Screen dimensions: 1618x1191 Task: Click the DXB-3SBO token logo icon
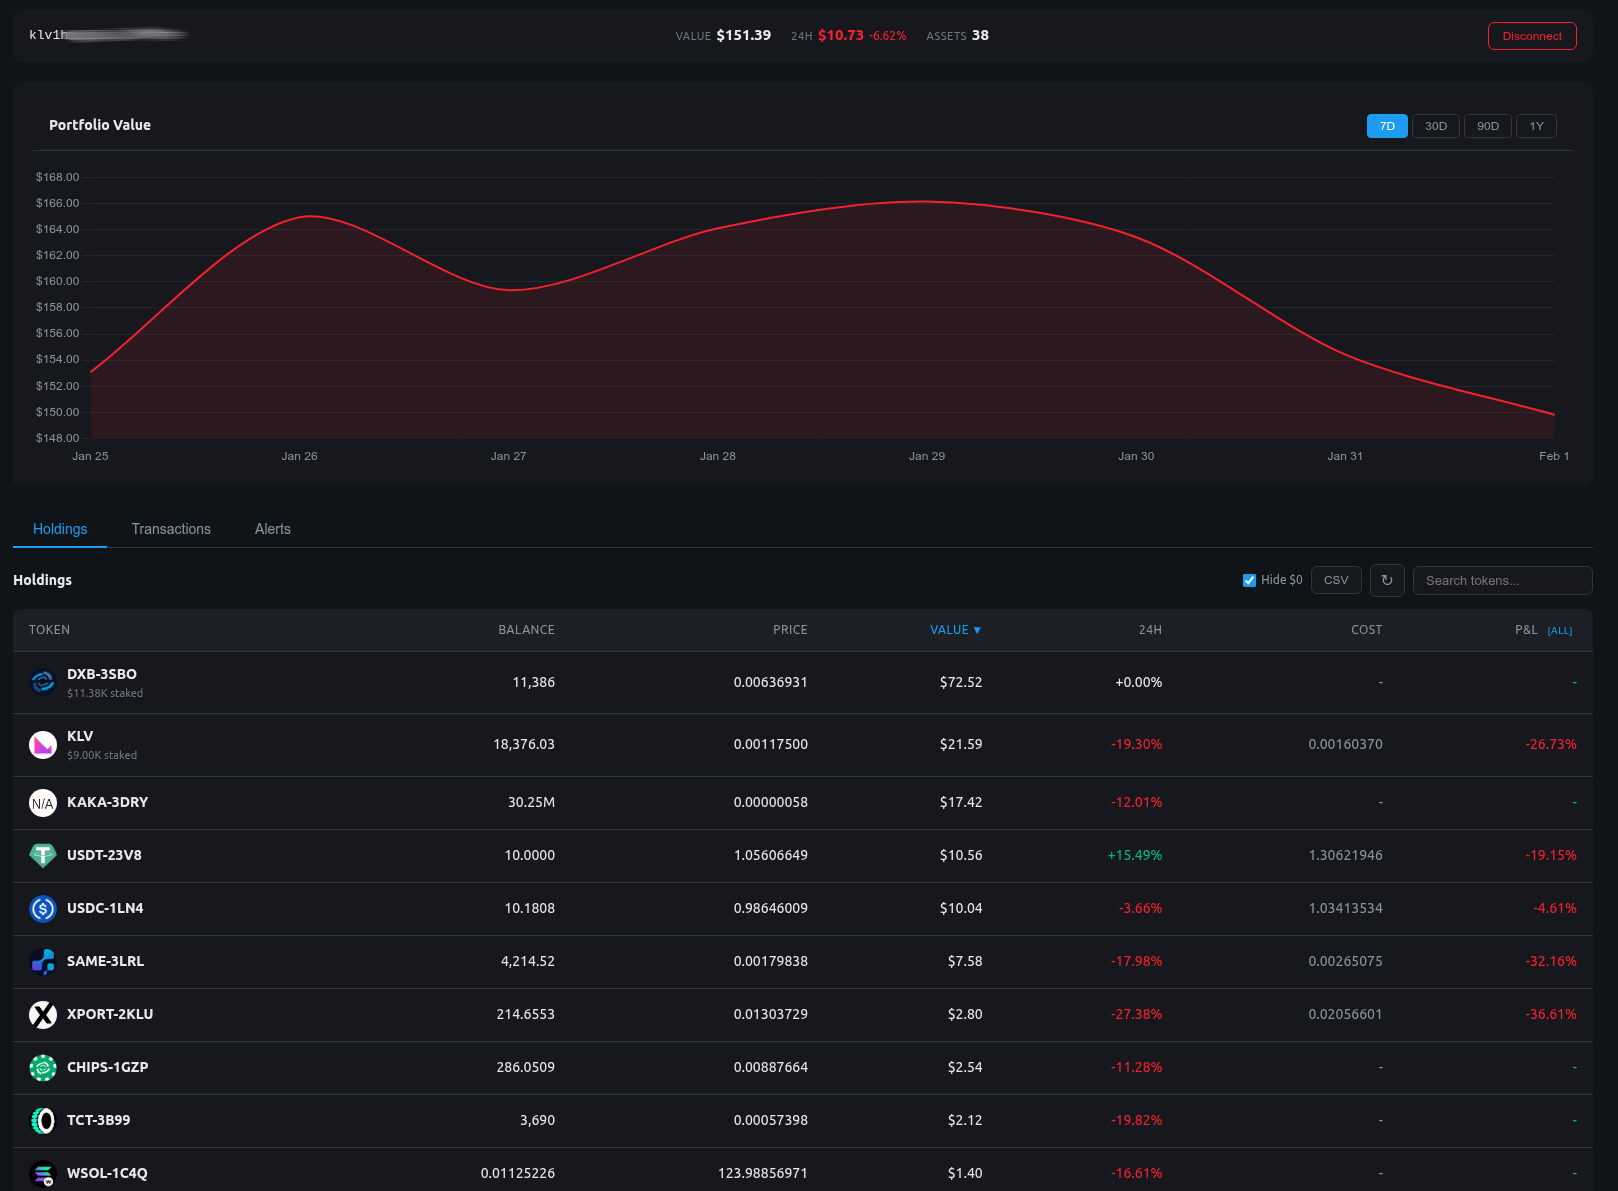[43, 681]
